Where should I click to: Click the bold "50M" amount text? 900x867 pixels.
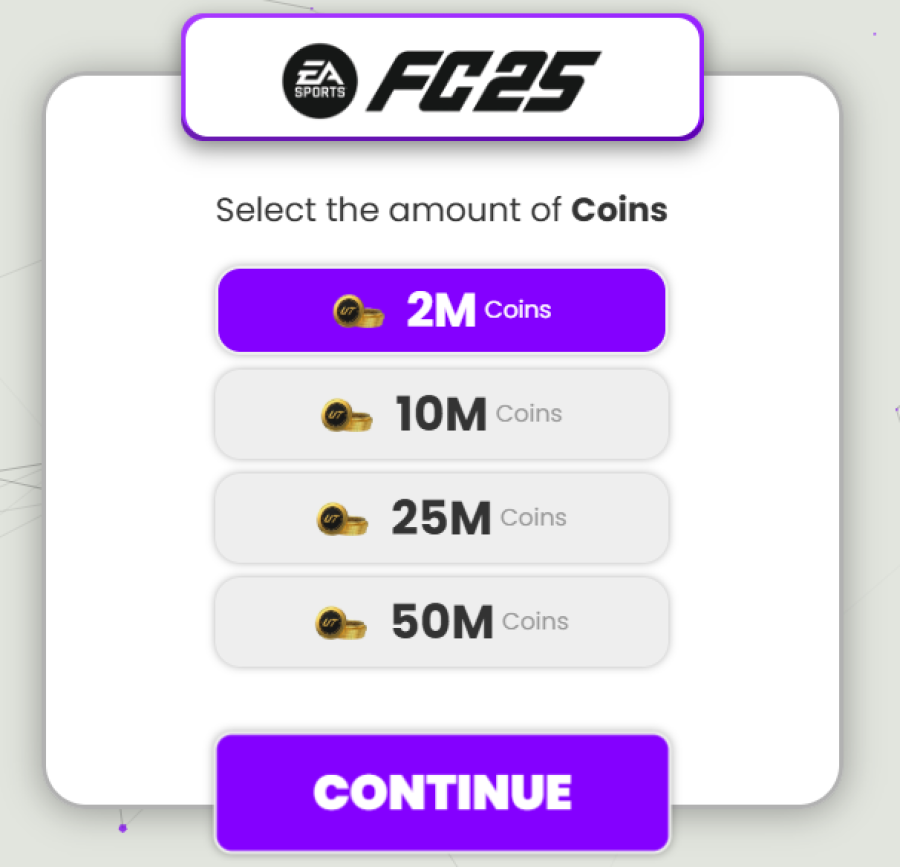click(442, 623)
